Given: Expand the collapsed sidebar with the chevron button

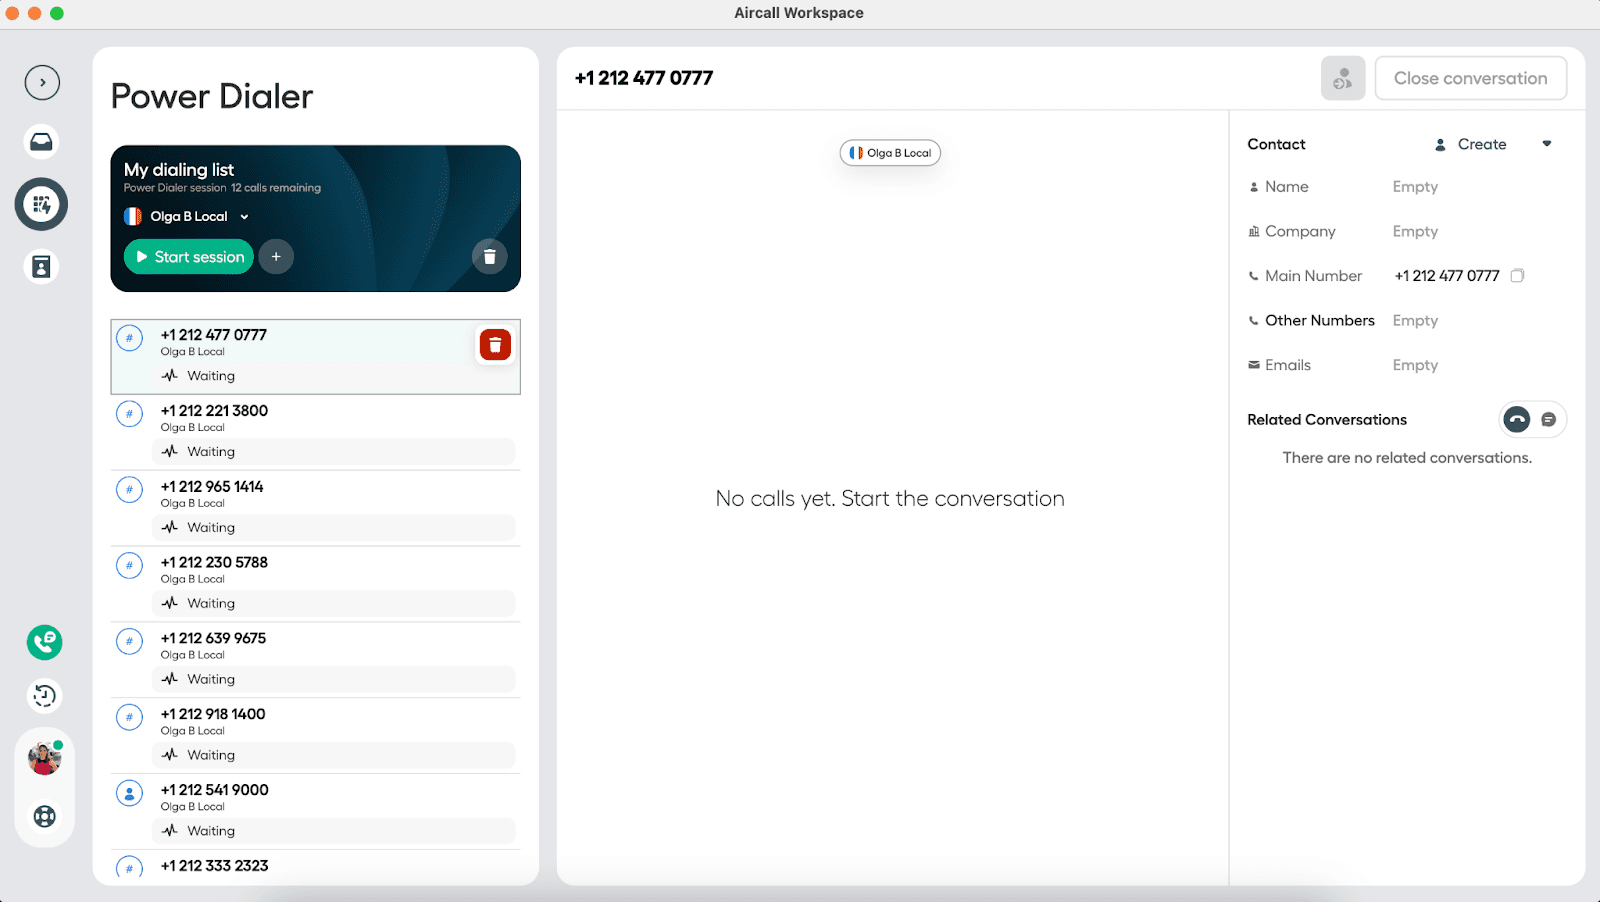Looking at the screenshot, I should click(42, 83).
